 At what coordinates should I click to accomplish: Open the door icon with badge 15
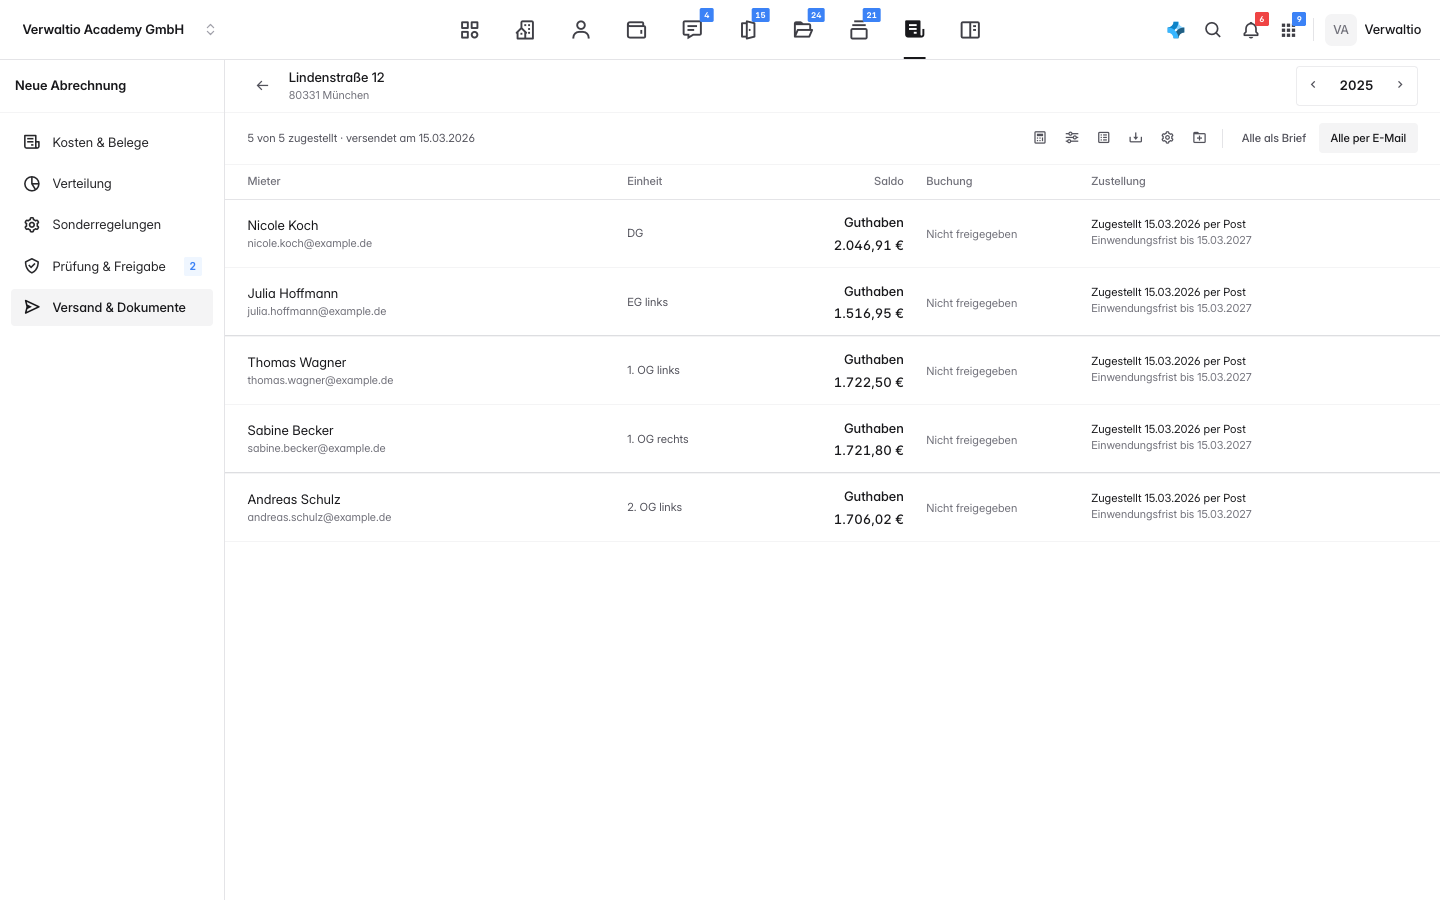click(x=748, y=30)
